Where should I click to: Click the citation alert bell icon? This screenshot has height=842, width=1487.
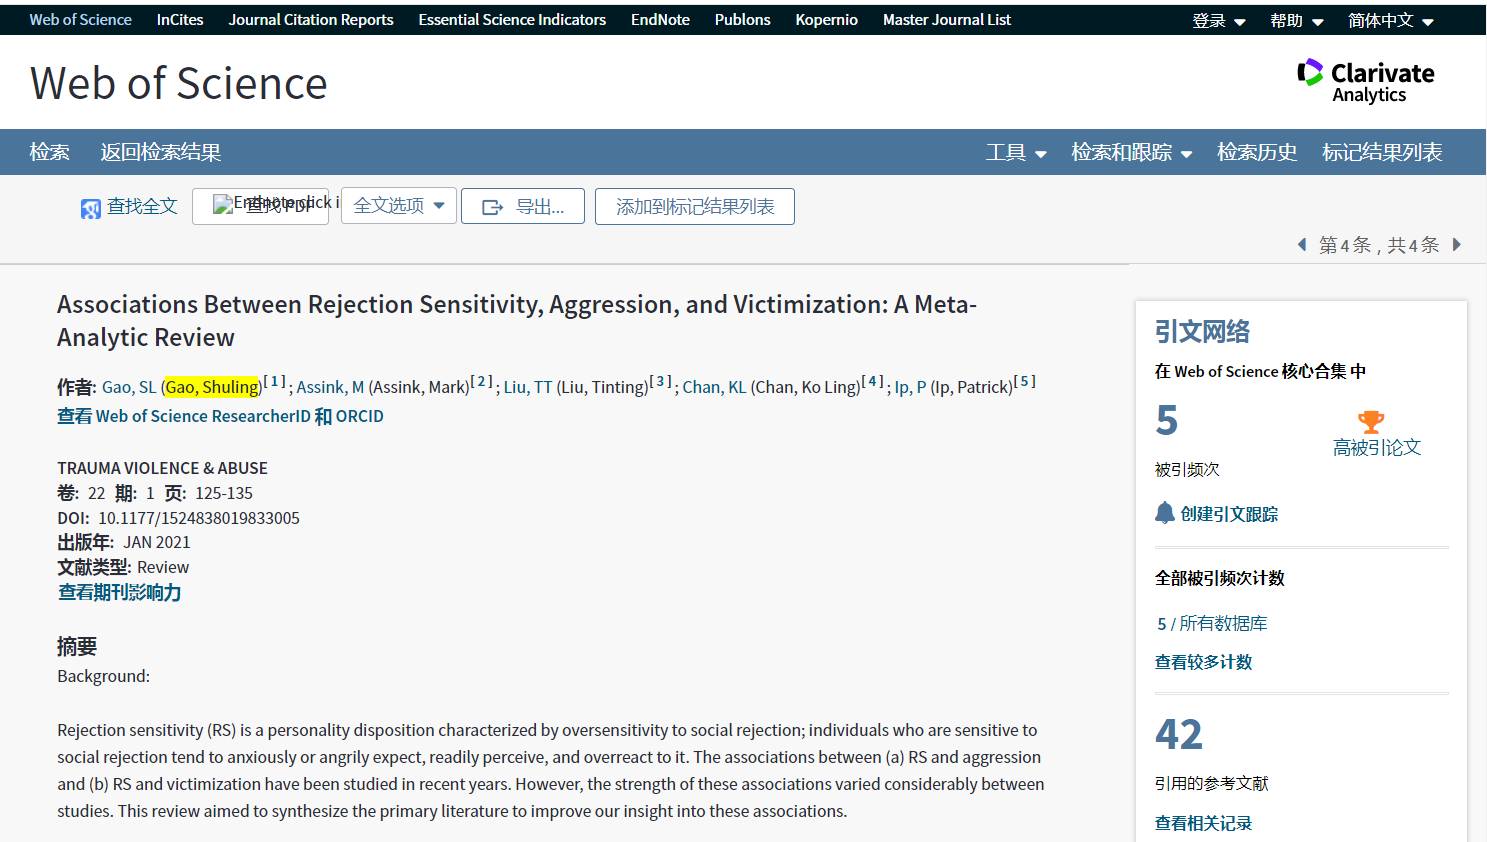pyautogui.click(x=1165, y=513)
